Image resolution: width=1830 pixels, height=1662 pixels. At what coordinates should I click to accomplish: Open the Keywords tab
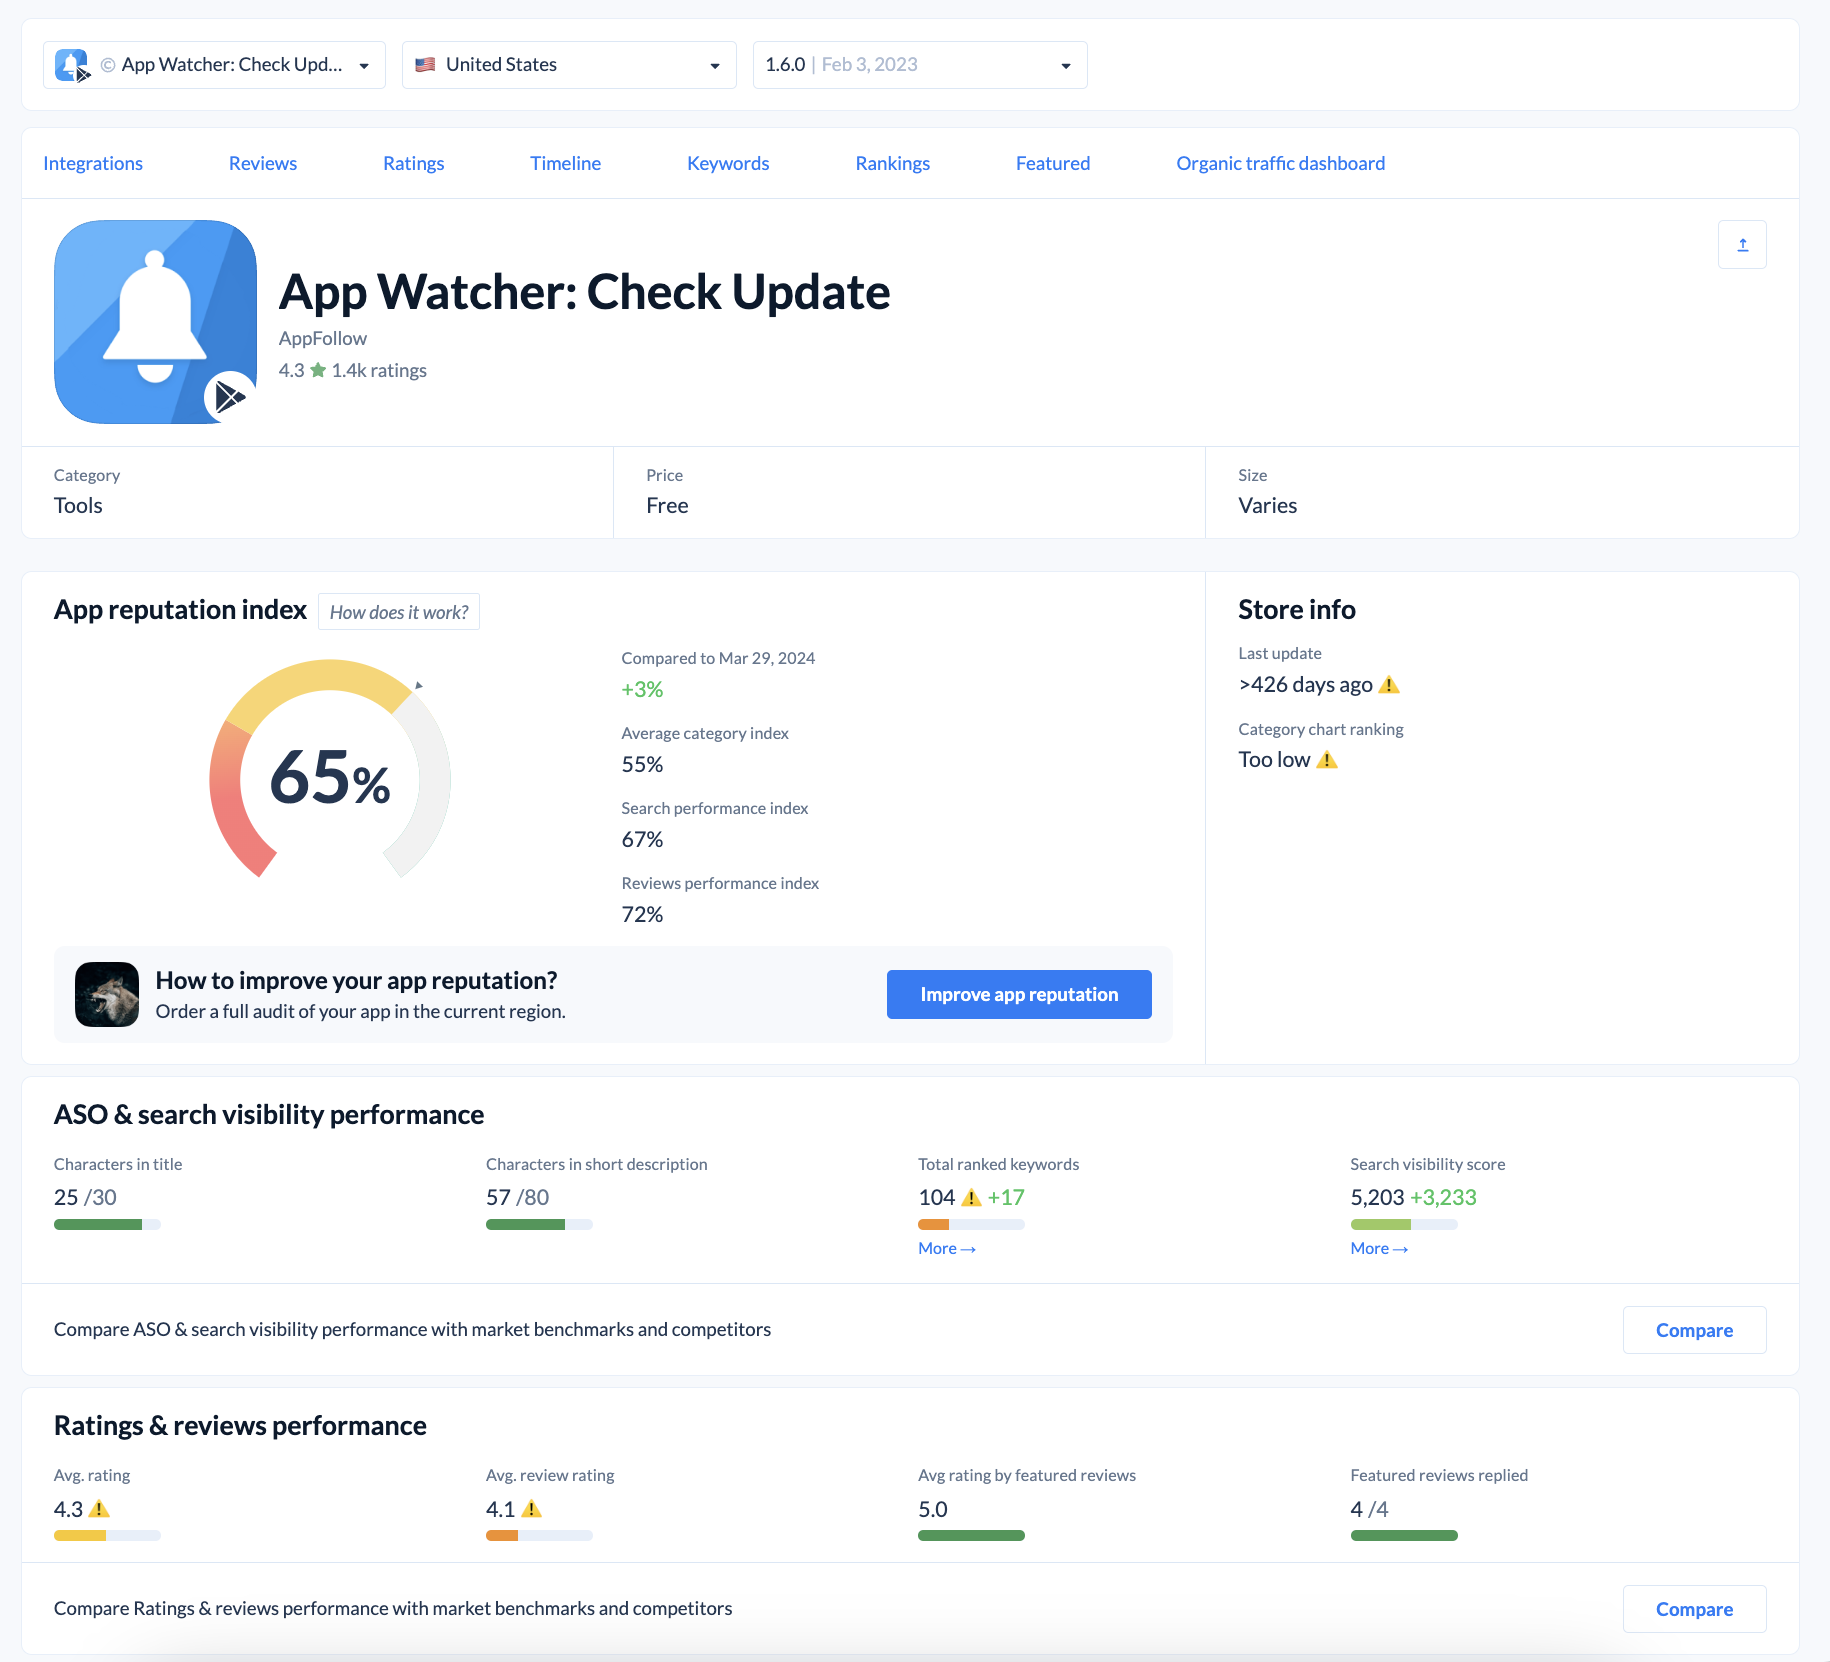click(x=727, y=163)
